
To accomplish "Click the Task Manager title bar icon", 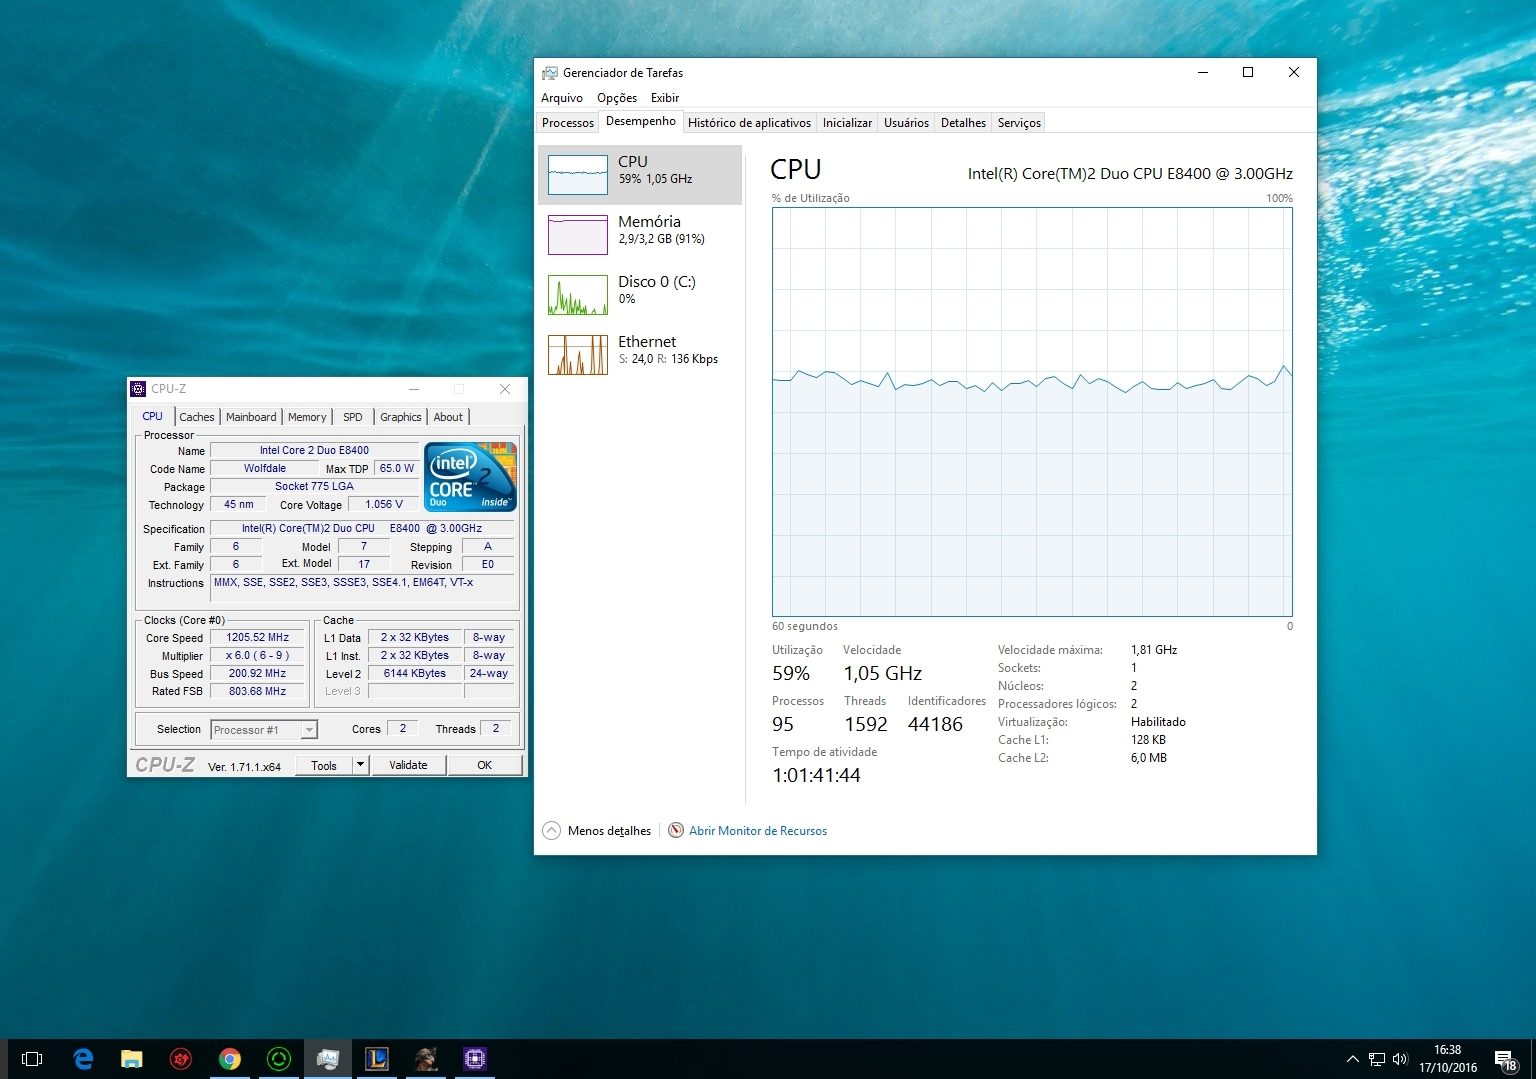I will (550, 73).
